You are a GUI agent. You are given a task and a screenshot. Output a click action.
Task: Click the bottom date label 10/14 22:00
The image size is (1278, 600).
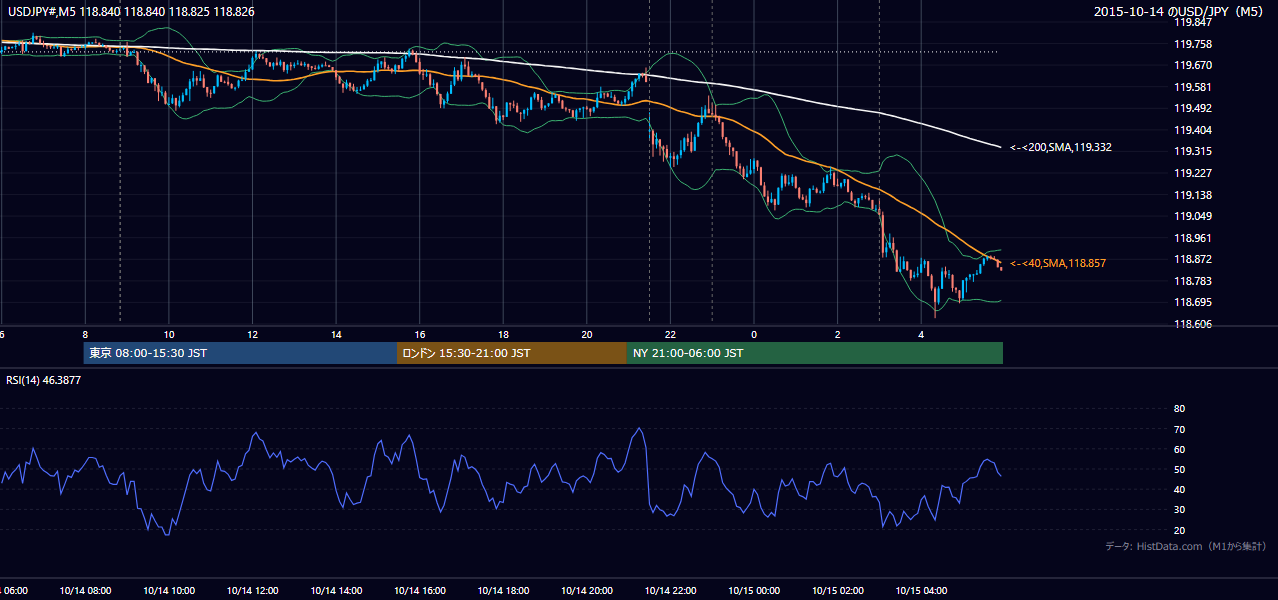(670, 590)
